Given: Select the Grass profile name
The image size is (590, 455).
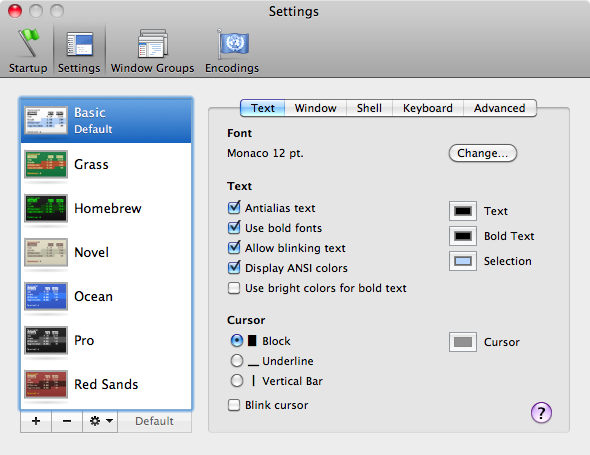Looking at the screenshot, I should 91,164.
